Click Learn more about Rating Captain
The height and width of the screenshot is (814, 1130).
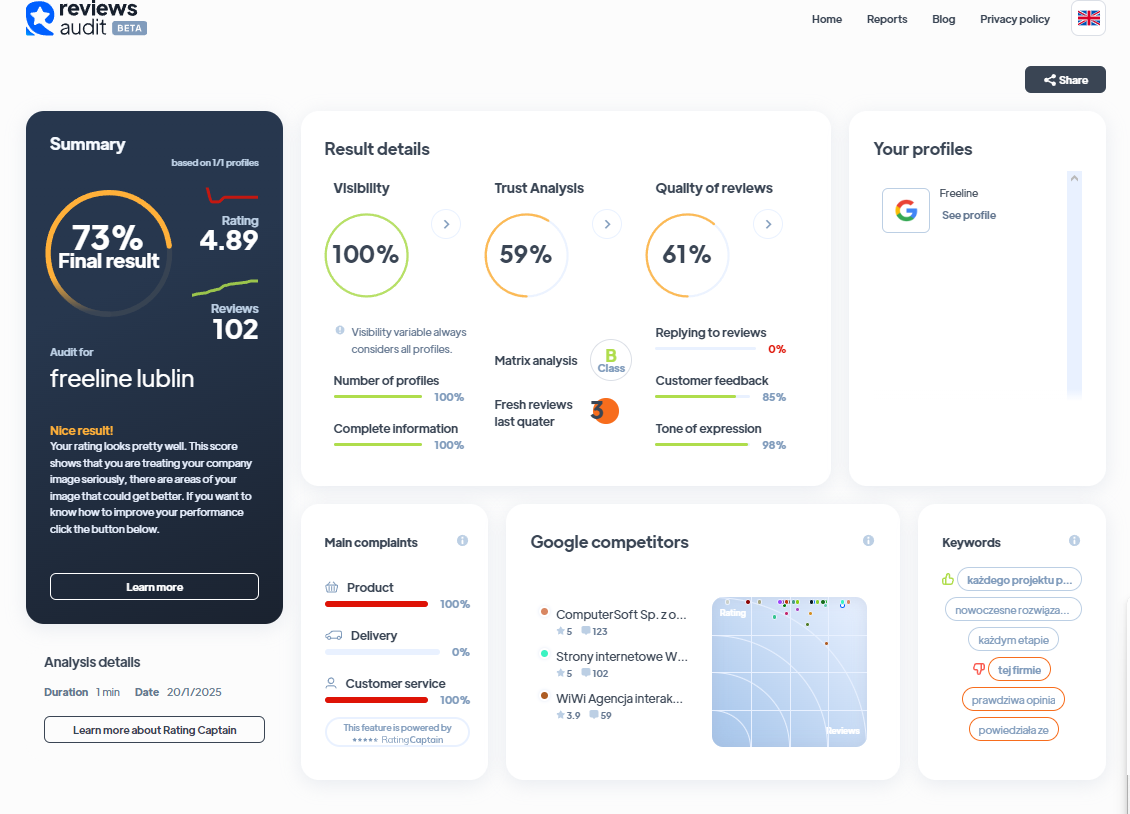coord(154,730)
